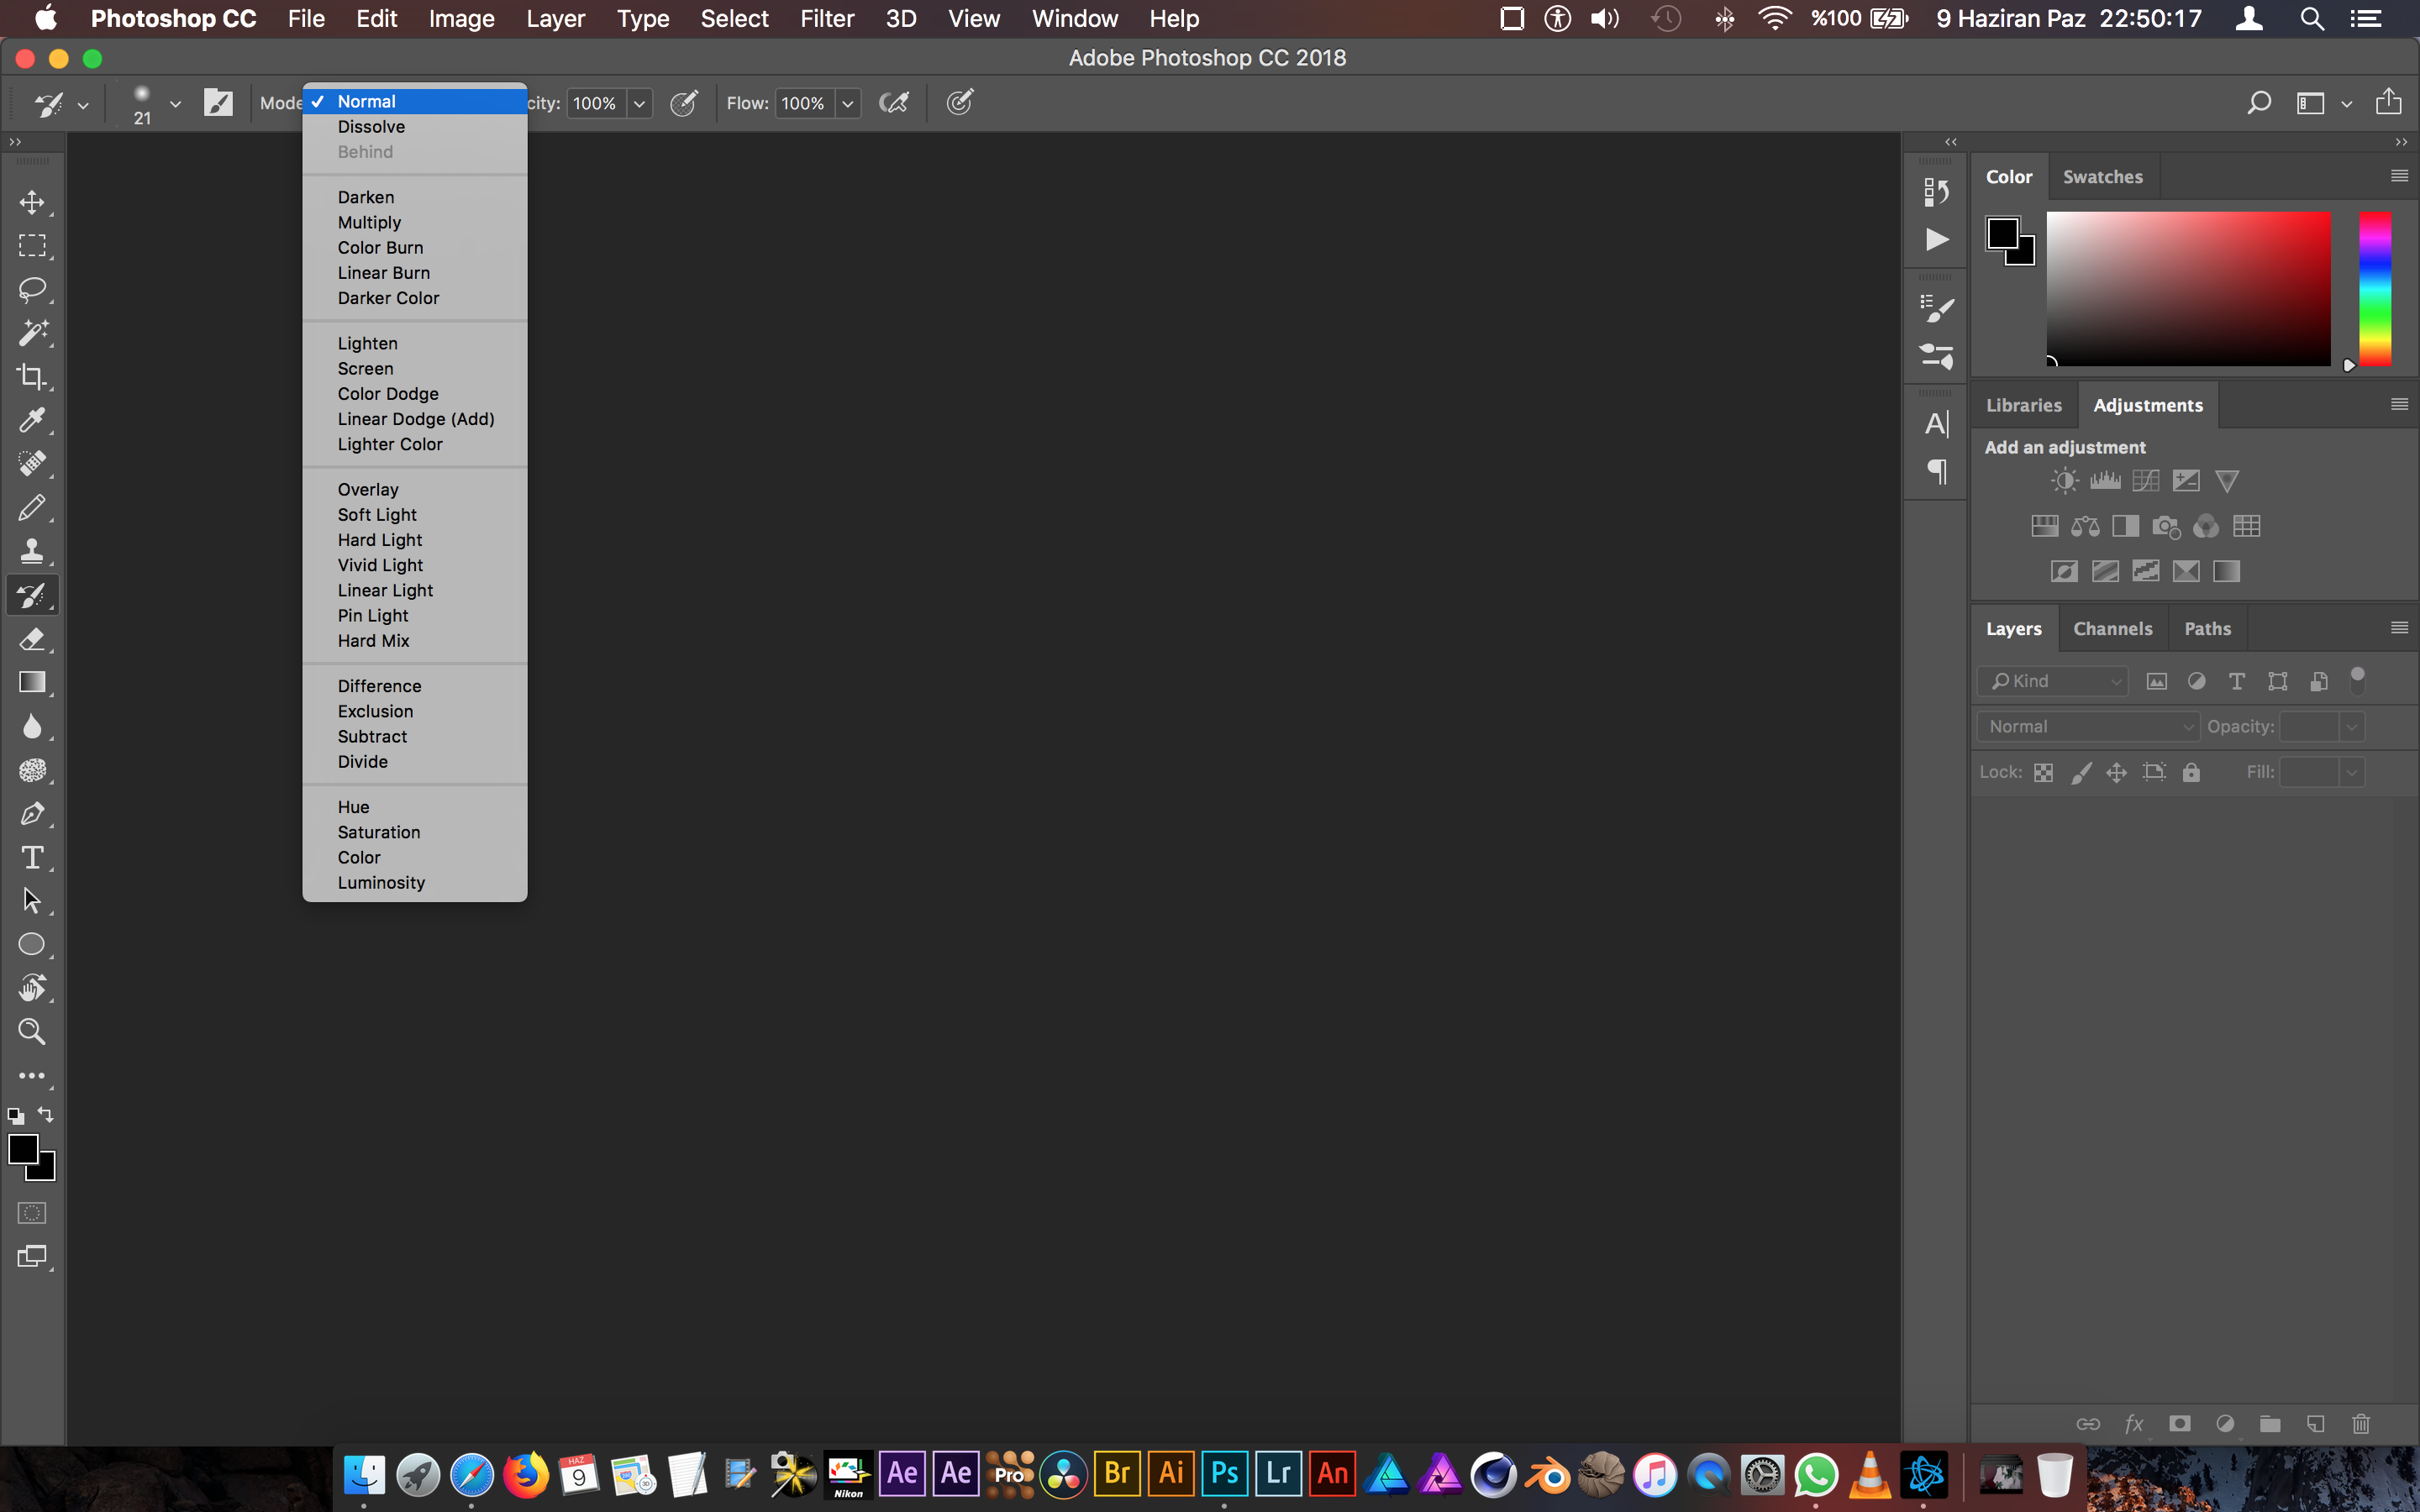Screen dimensions: 2420x1512
Task: Select the Brush tool in toolbar
Action: [32, 508]
